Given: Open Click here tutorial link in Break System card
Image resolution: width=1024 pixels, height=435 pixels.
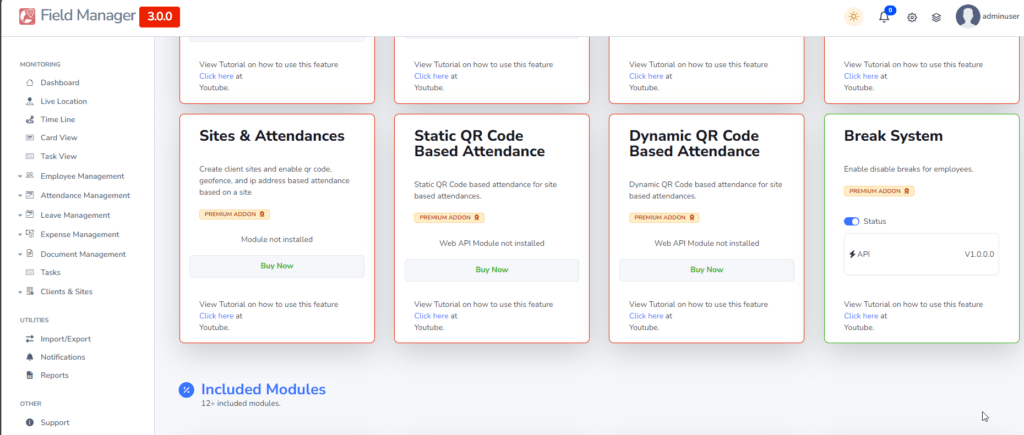Looking at the screenshot, I should [x=861, y=316].
